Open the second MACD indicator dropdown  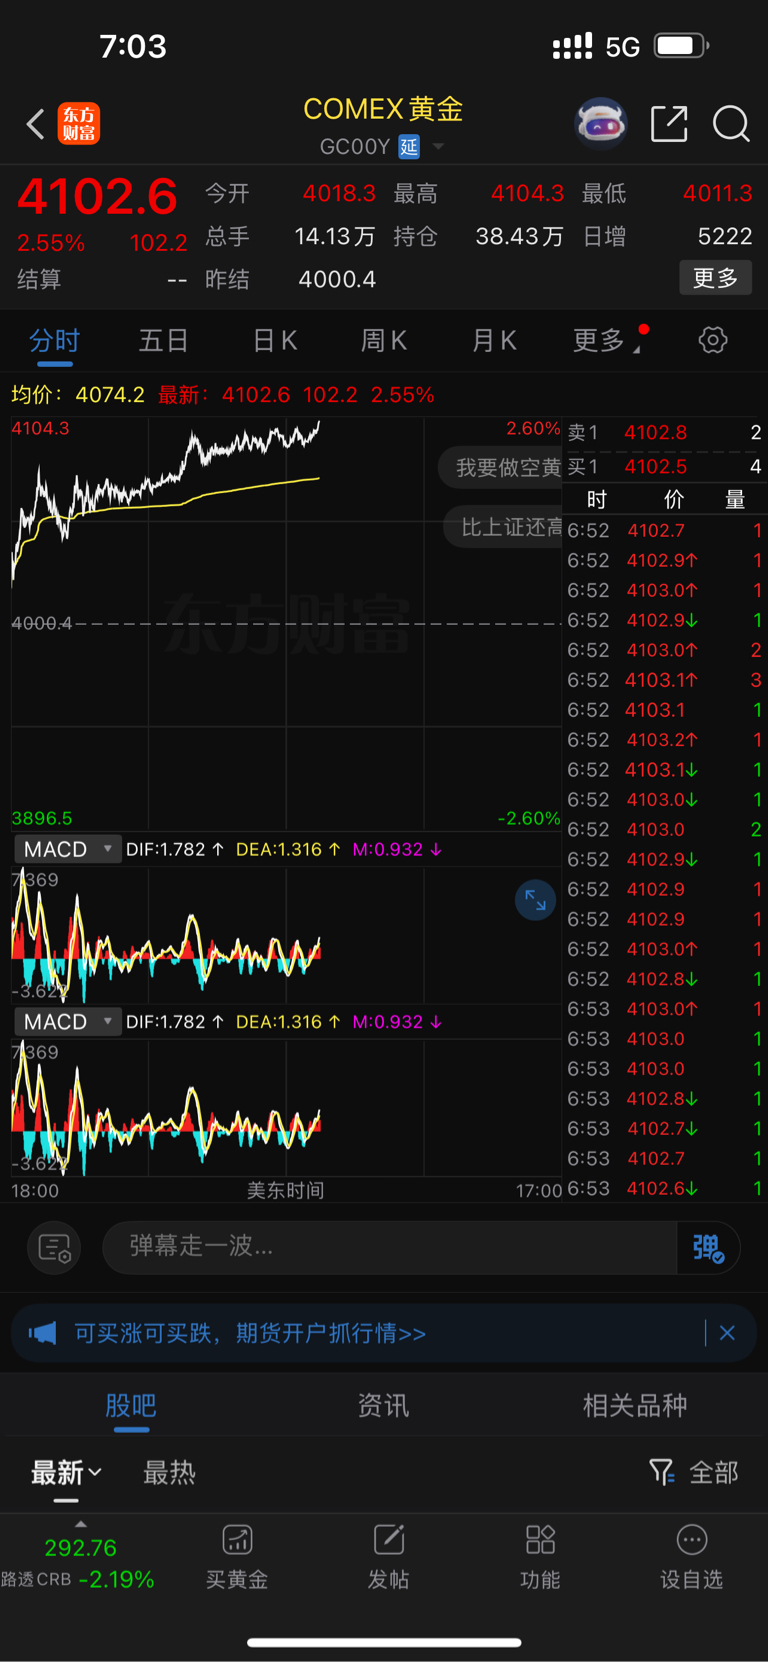click(x=68, y=1022)
